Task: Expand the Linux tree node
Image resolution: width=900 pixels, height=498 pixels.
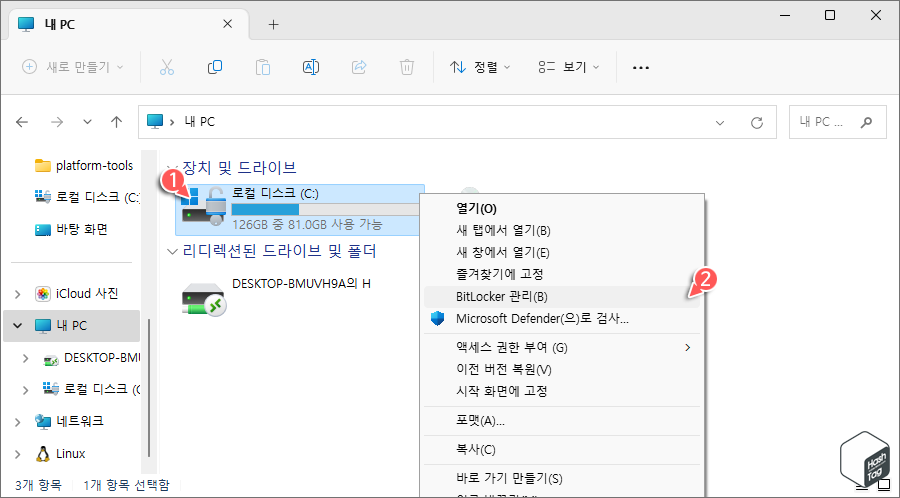Action: coord(18,453)
